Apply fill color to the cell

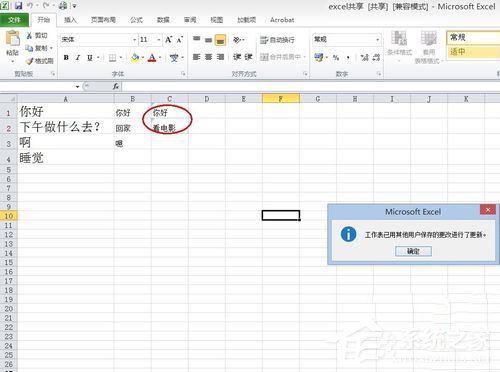click(135, 58)
